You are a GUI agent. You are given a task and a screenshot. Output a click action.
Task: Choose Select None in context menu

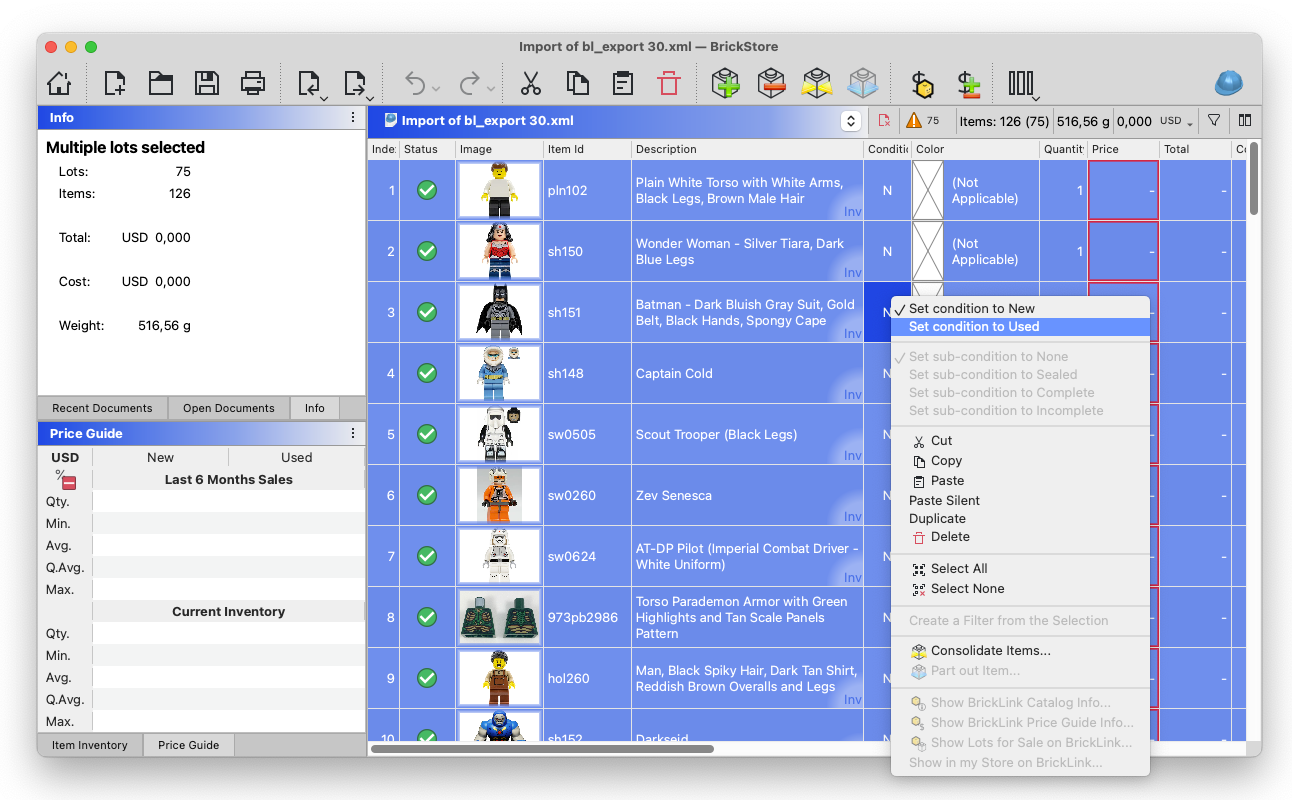(x=1020, y=589)
